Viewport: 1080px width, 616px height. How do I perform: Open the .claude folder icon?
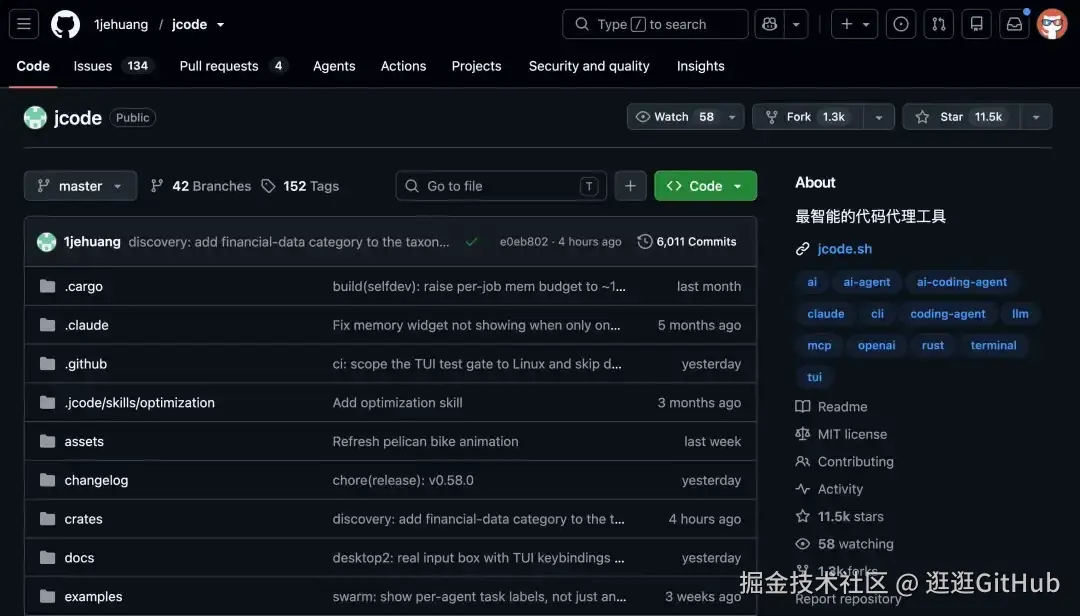point(48,325)
